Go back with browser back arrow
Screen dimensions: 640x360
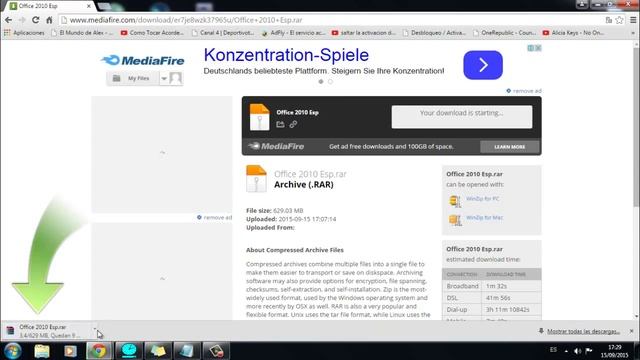[x=8, y=20]
